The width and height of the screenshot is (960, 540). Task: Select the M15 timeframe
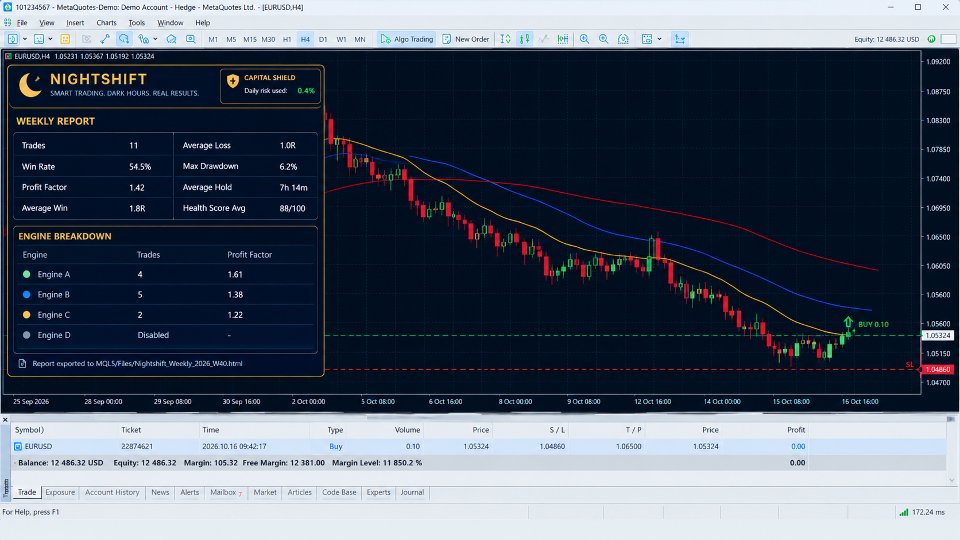250,39
